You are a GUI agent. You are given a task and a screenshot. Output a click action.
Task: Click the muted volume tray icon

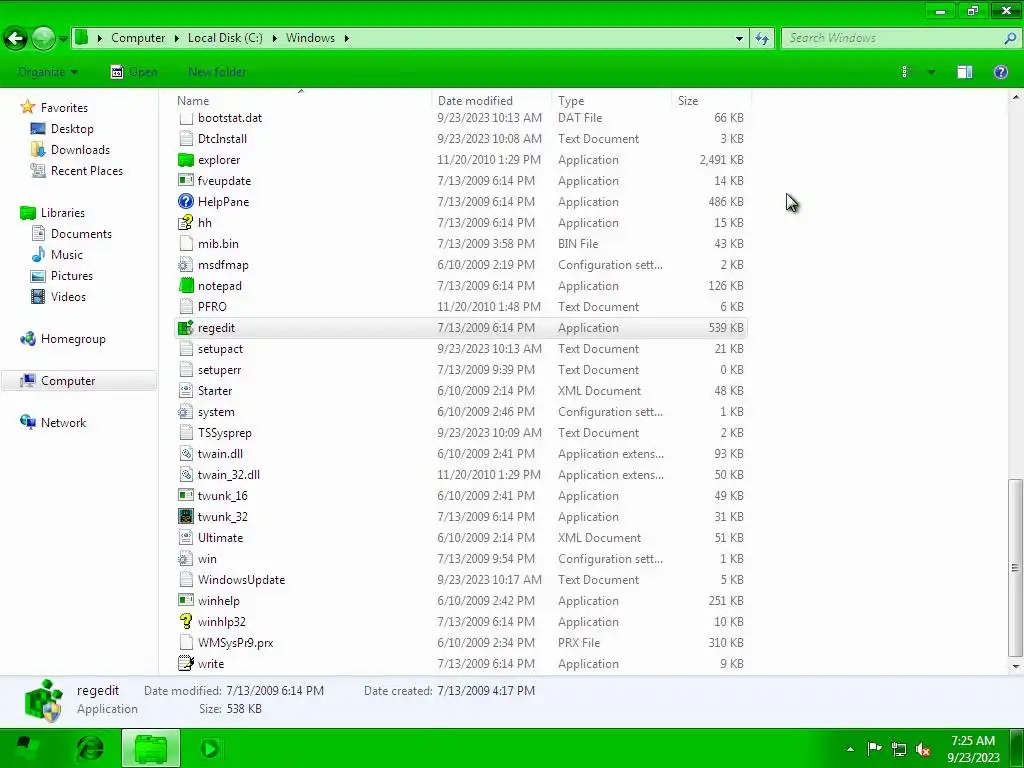923,749
